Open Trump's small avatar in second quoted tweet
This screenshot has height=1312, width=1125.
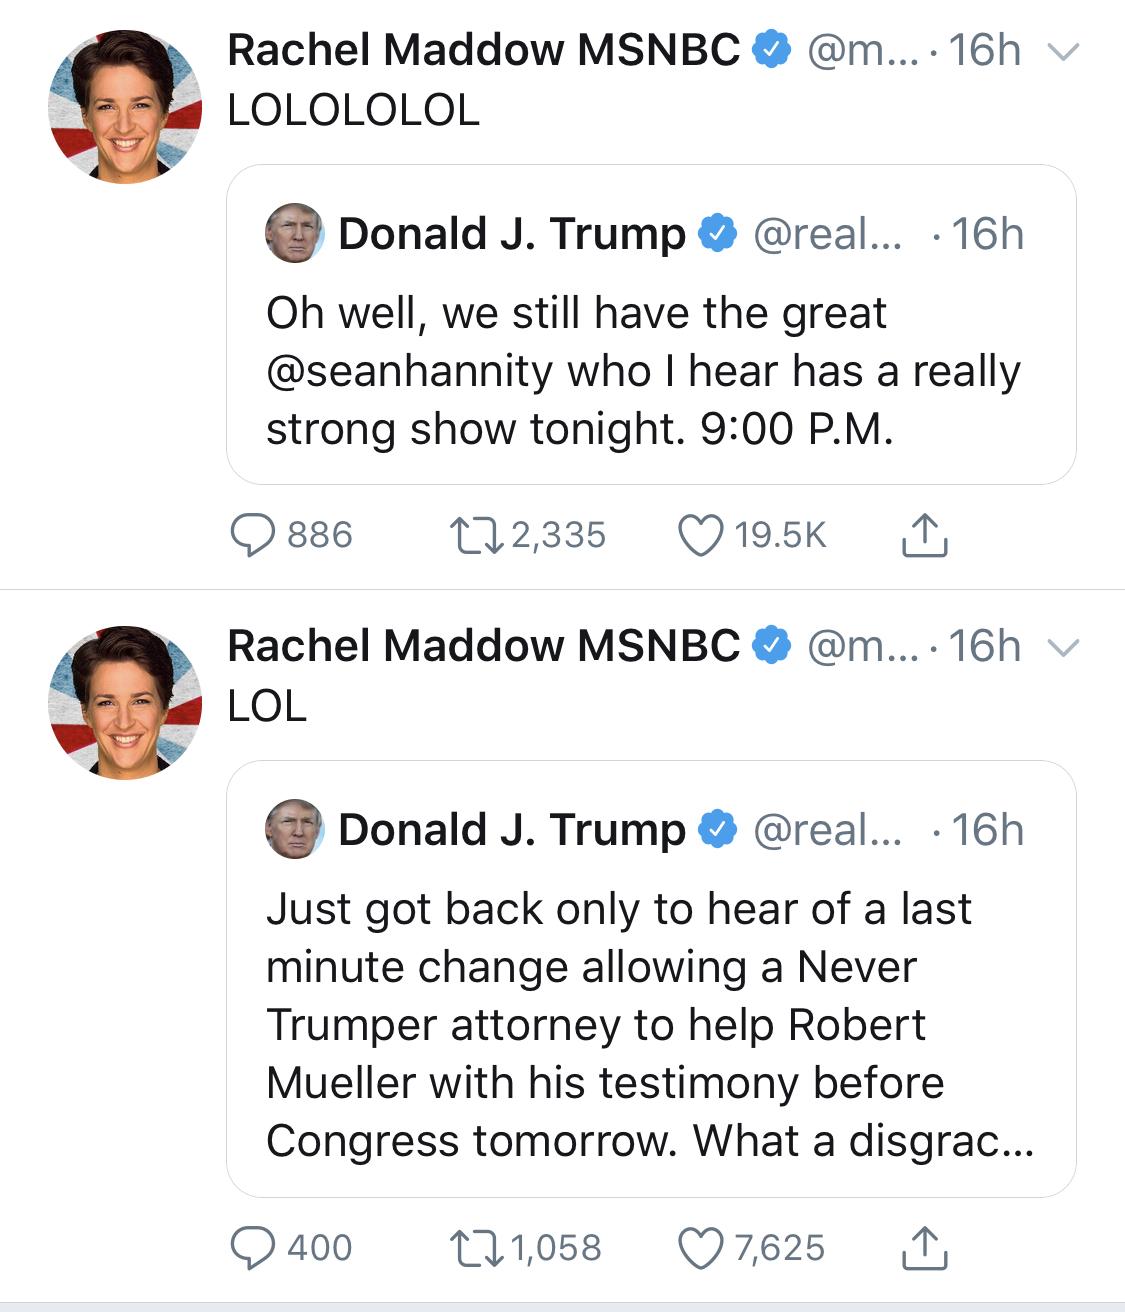294,829
